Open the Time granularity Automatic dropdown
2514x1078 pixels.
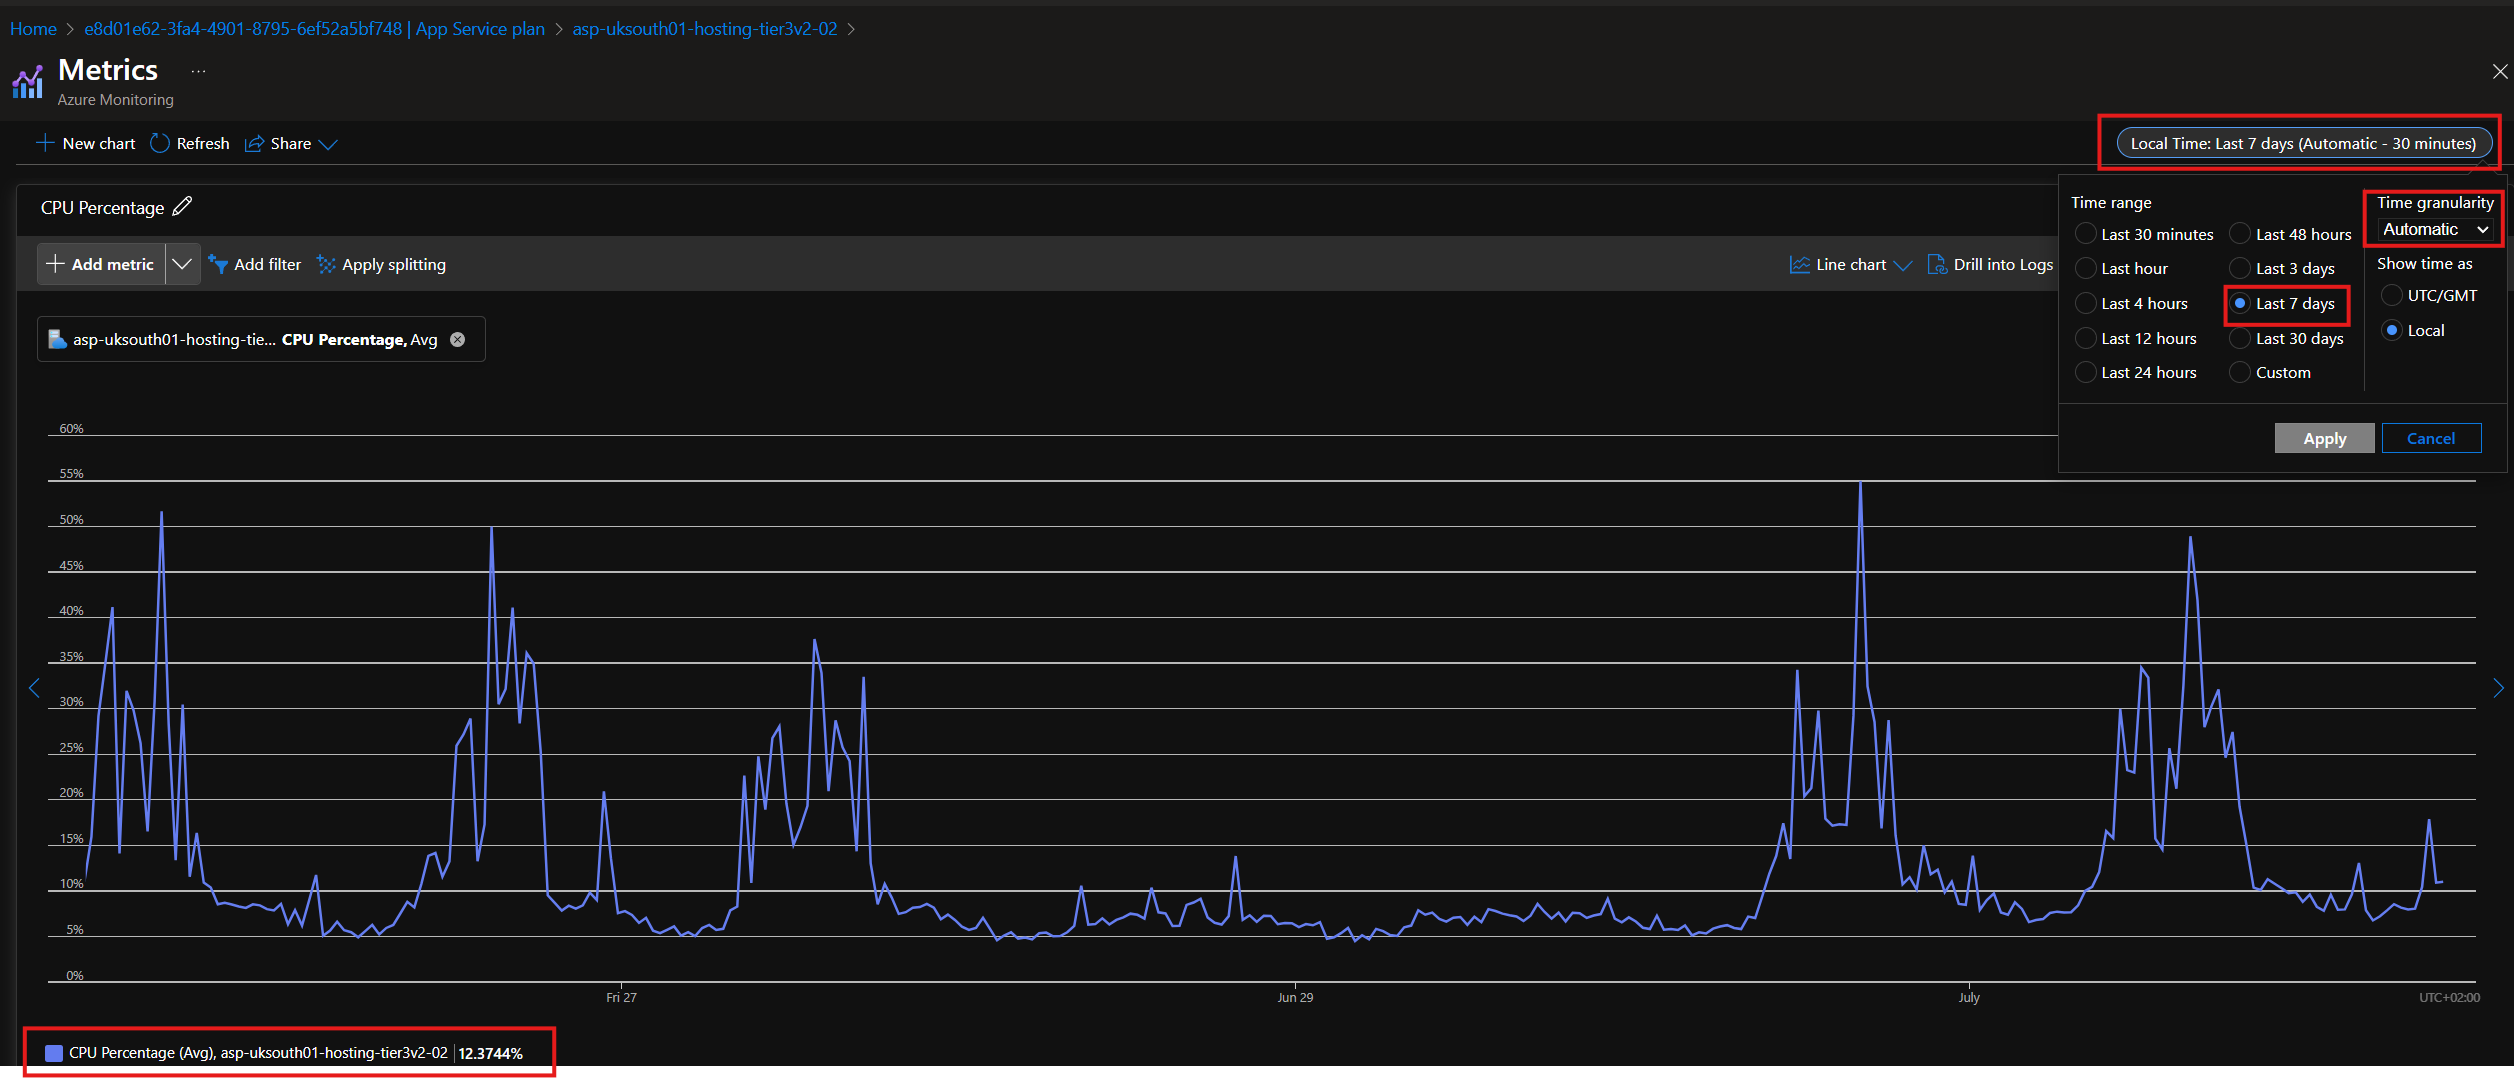[2435, 230]
